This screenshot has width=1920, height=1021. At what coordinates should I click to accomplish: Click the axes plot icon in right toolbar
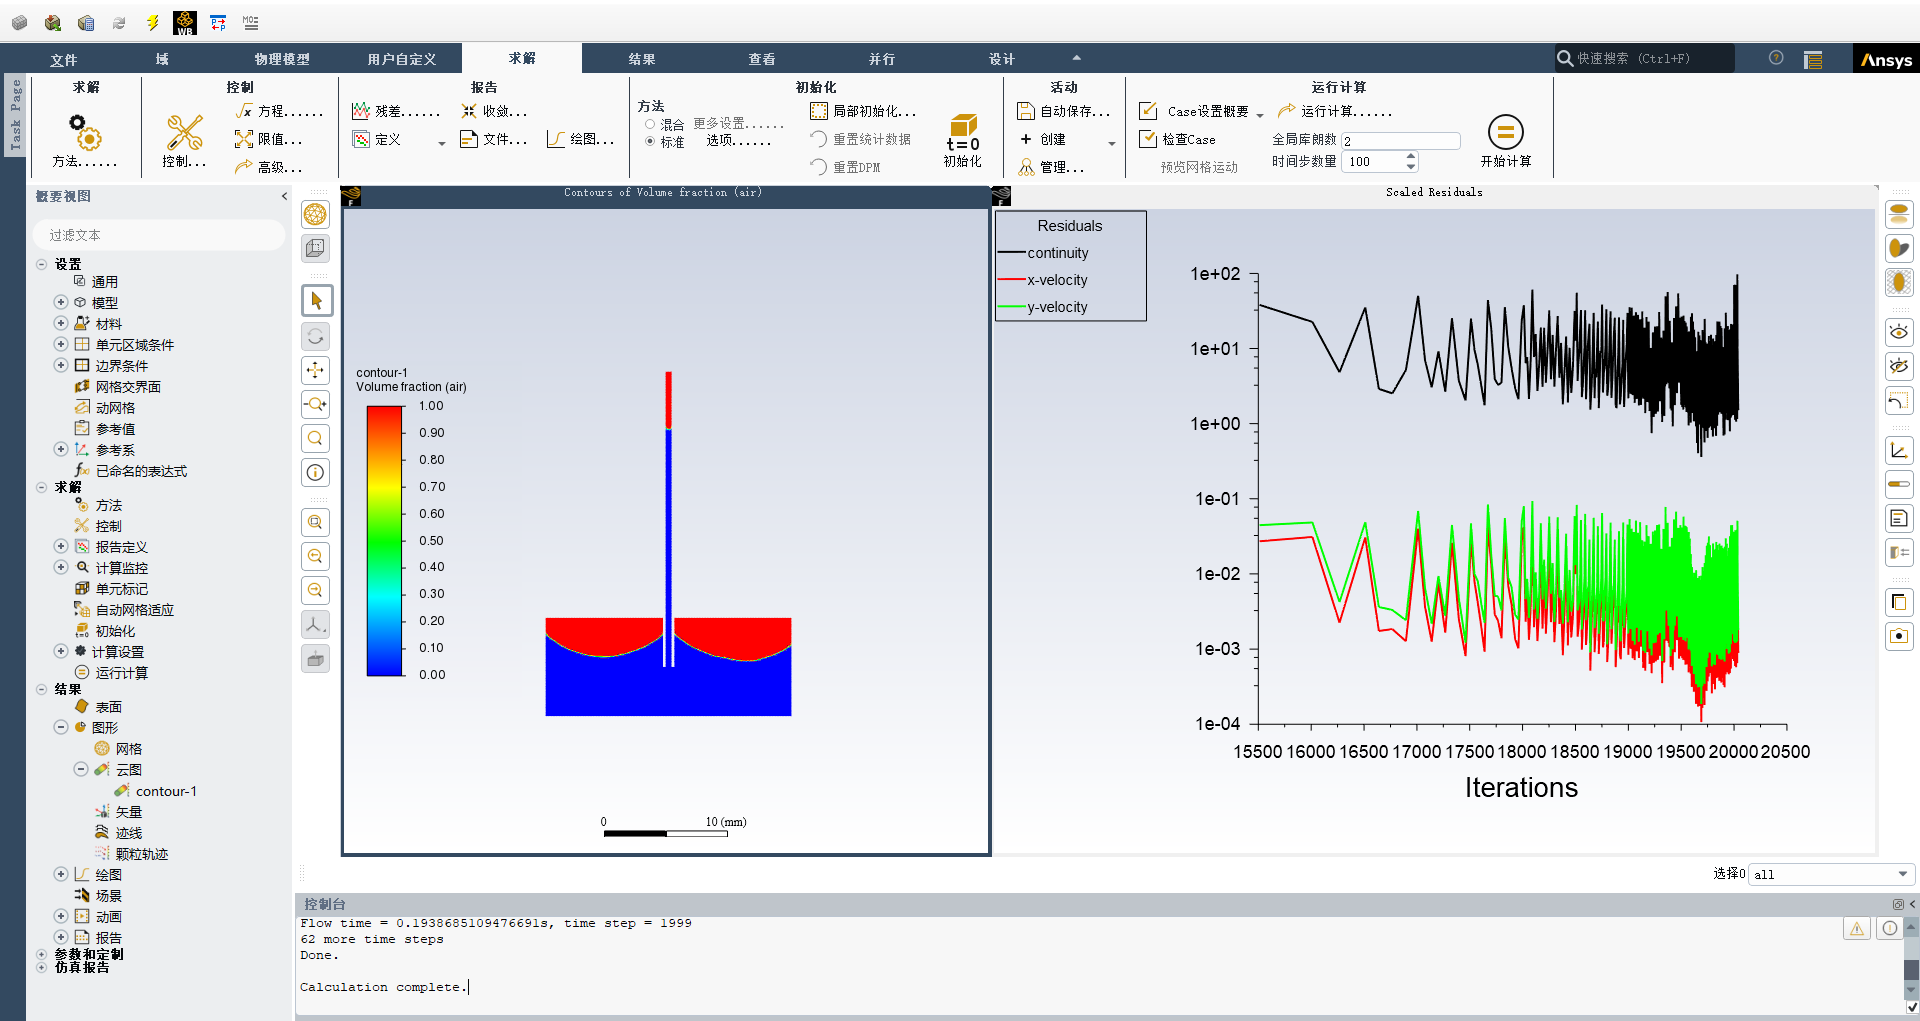click(1899, 450)
